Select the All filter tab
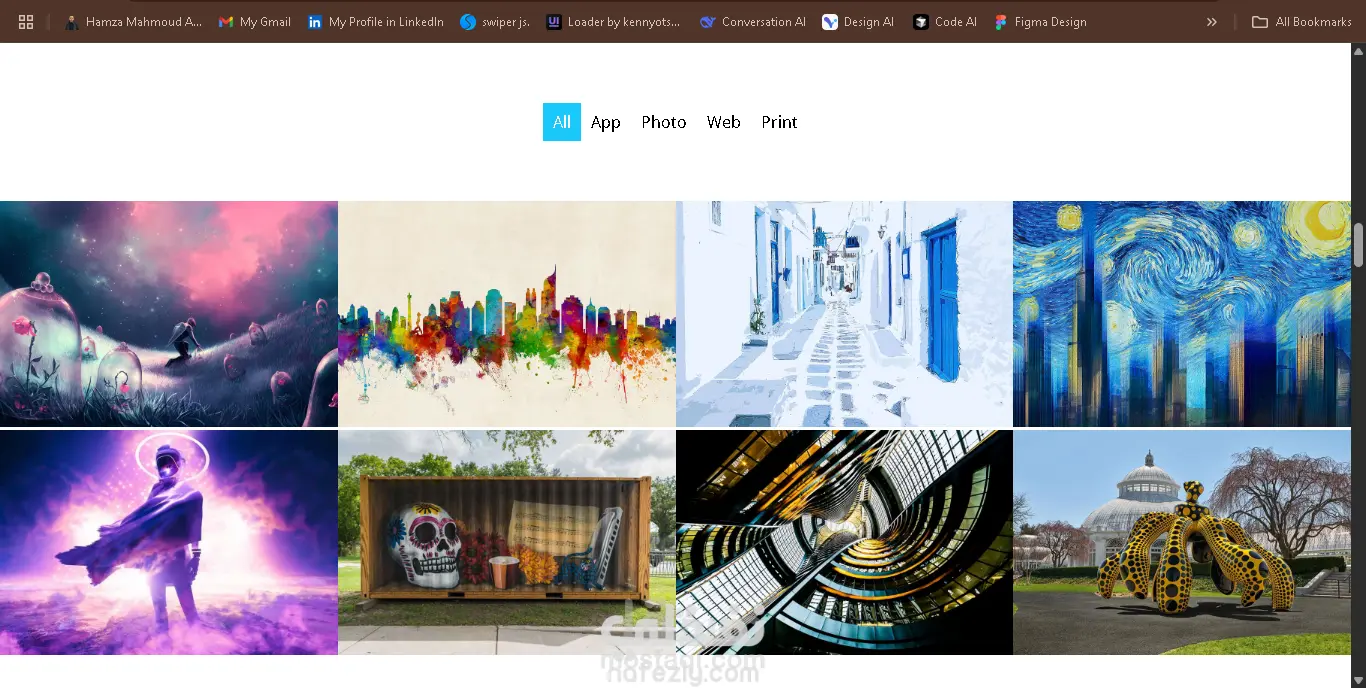 click(x=562, y=122)
